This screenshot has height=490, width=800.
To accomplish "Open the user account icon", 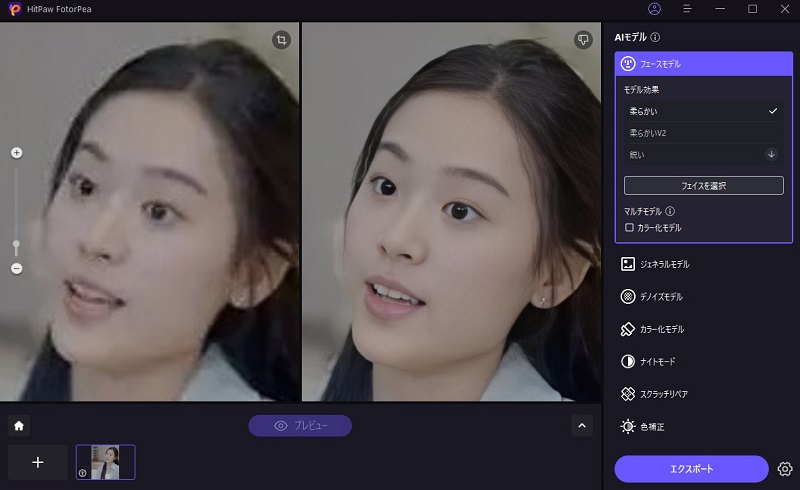I will pyautogui.click(x=654, y=9).
